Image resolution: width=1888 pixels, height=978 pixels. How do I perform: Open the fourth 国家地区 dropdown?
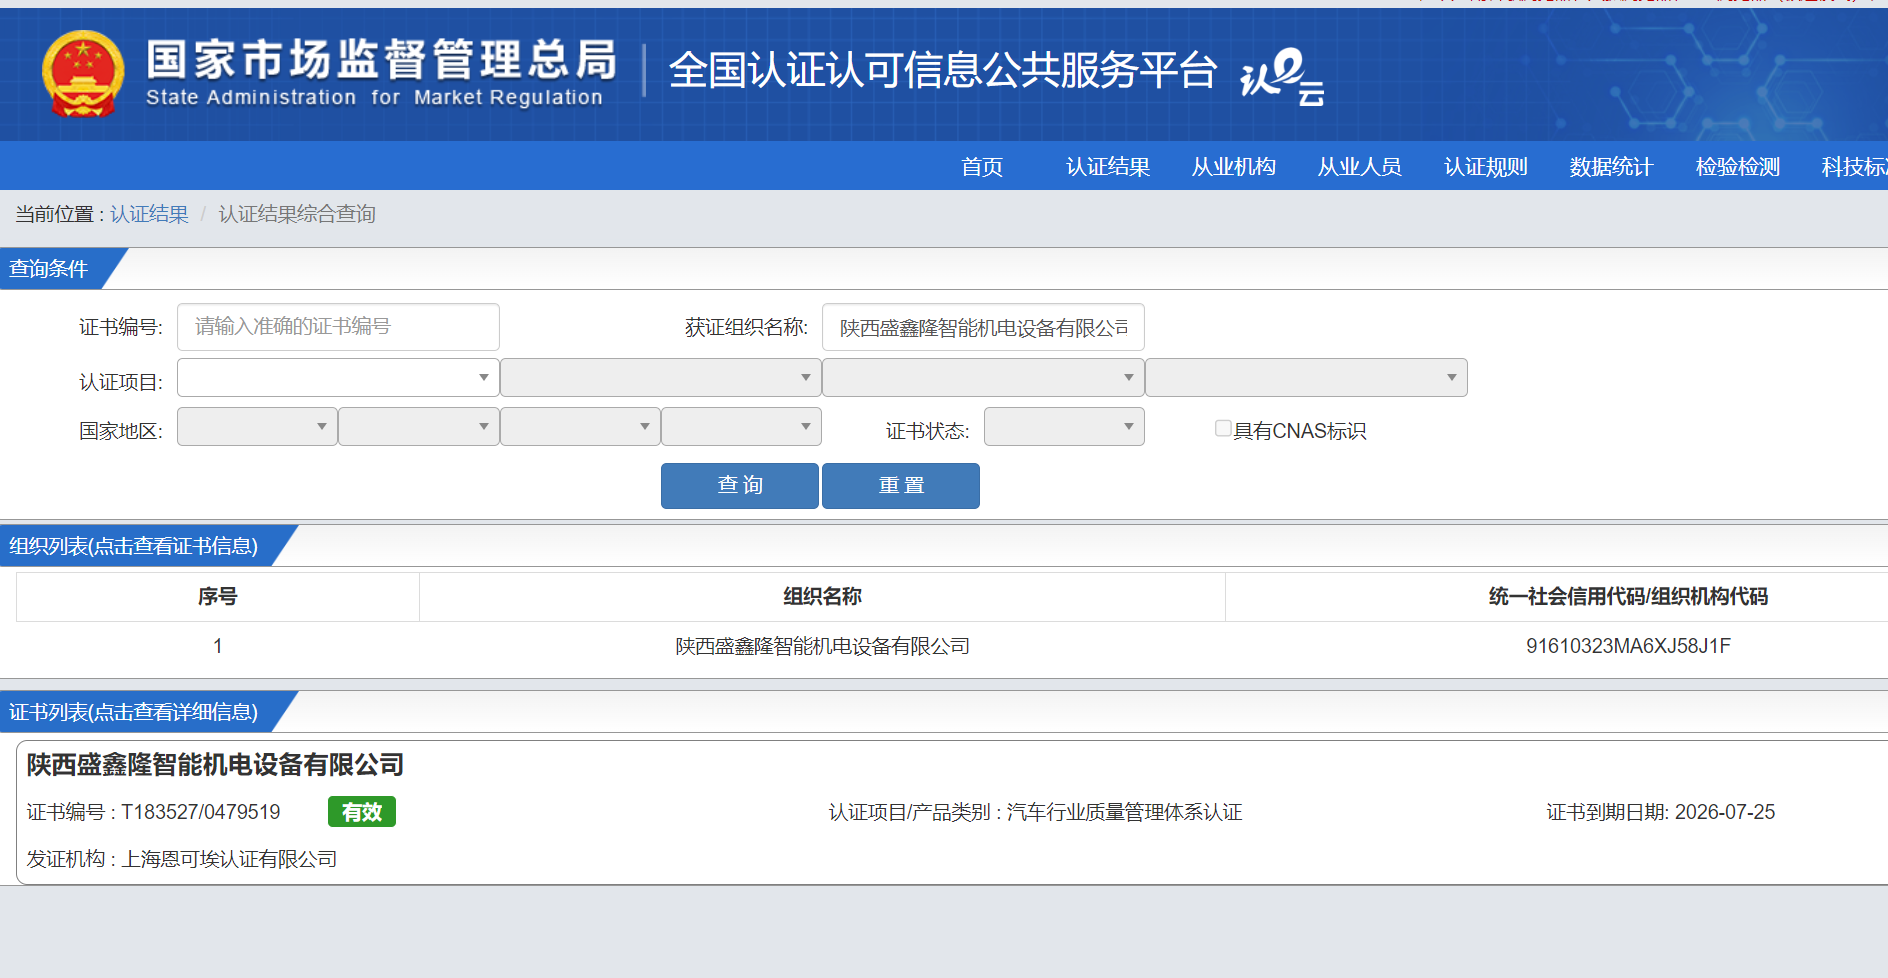click(x=741, y=427)
